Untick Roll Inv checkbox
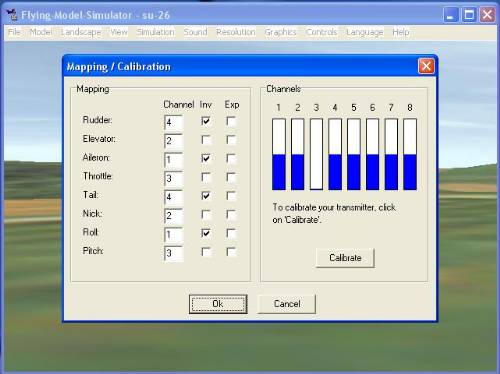Image resolution: width=500 pixels, height=374 pixels. click(x=206, y=233)
